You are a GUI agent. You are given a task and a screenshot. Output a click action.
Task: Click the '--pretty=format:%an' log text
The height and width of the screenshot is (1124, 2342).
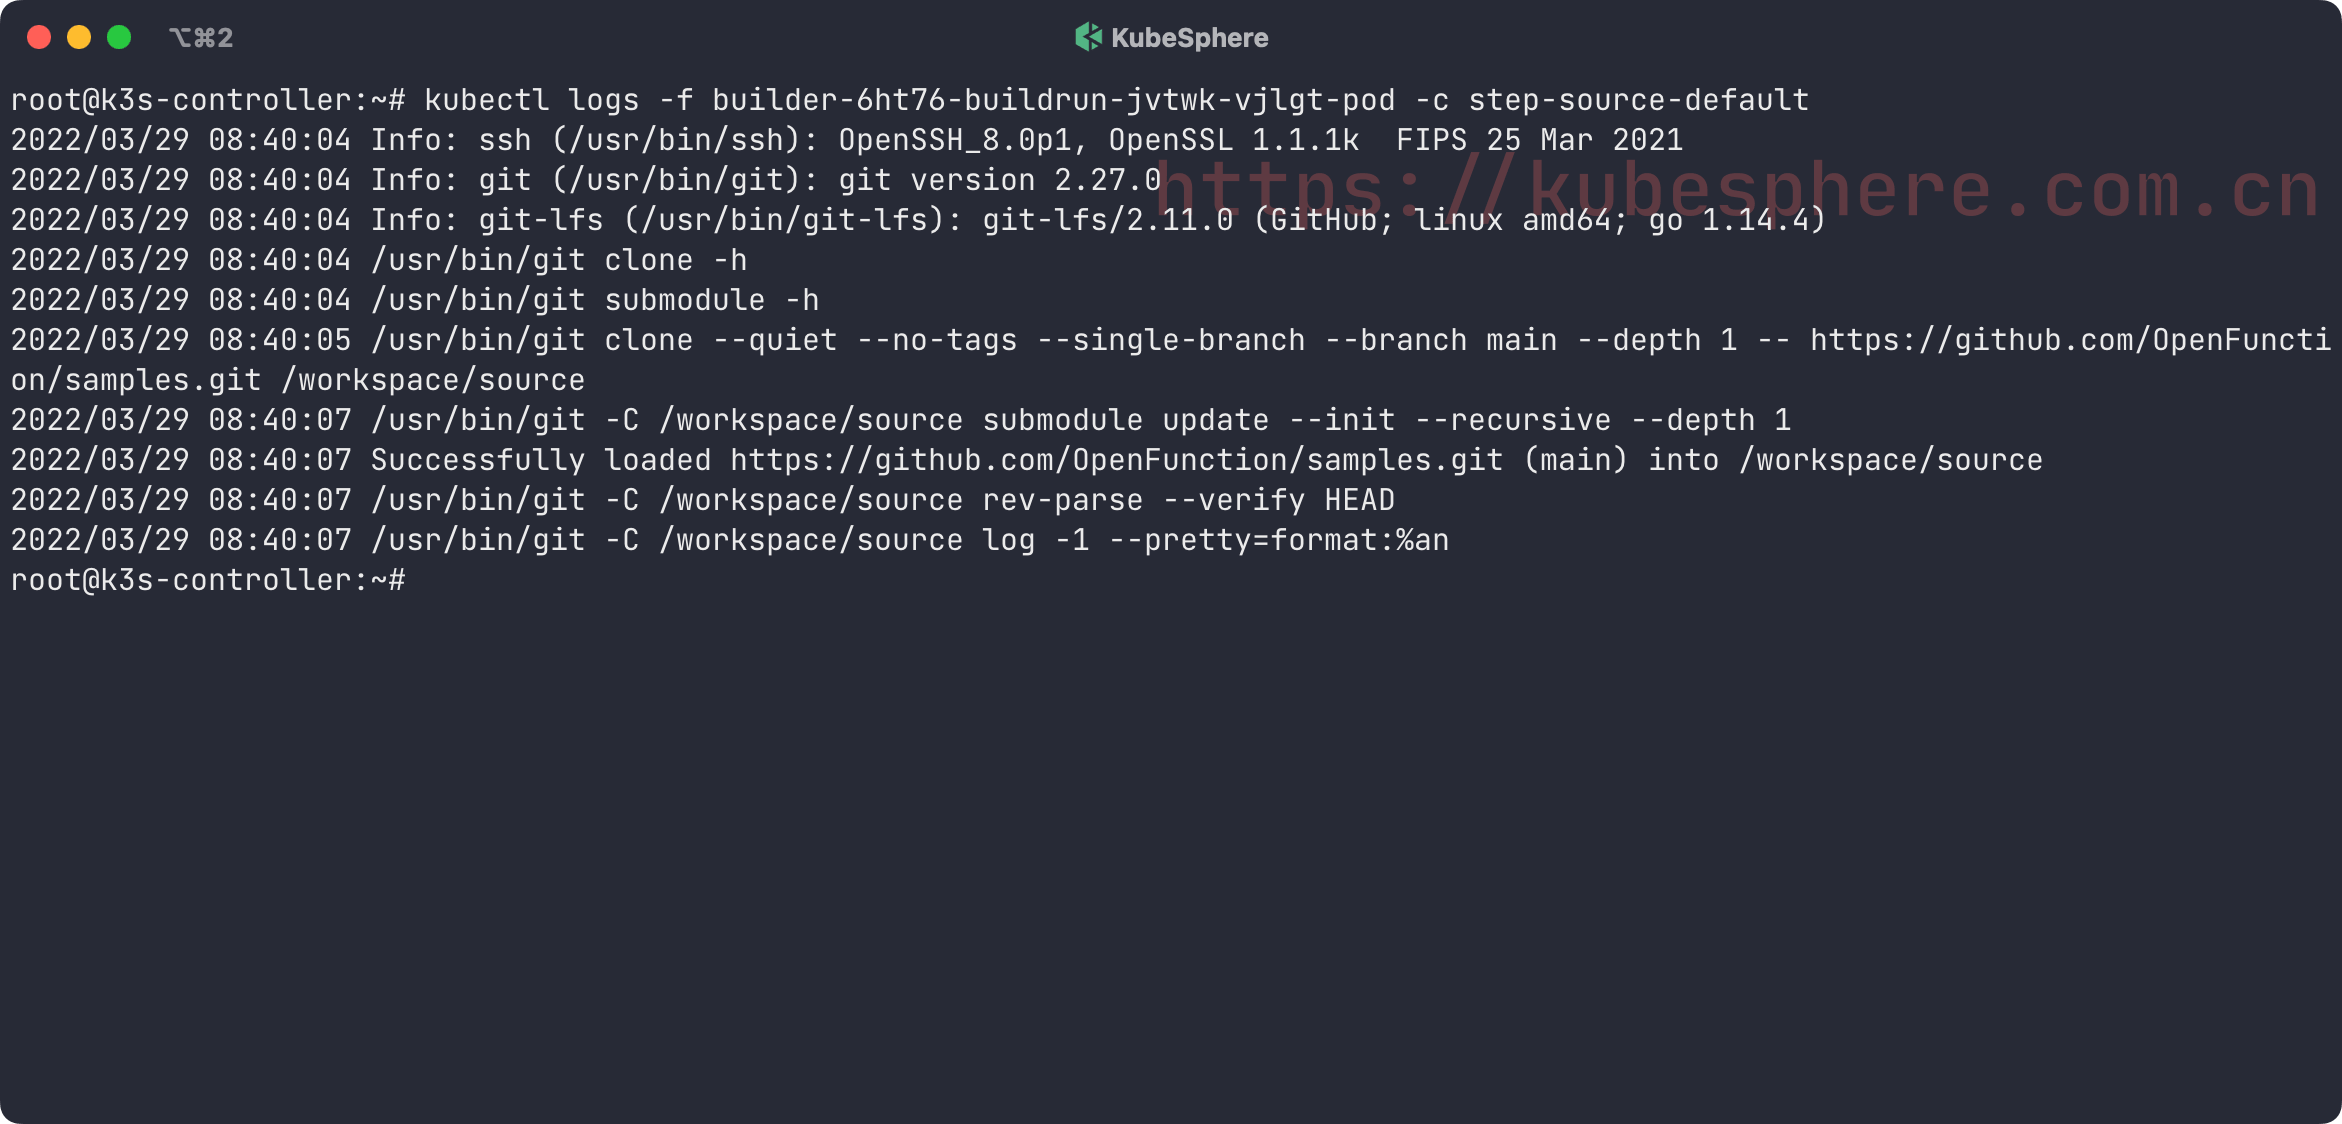point(1279,540)
